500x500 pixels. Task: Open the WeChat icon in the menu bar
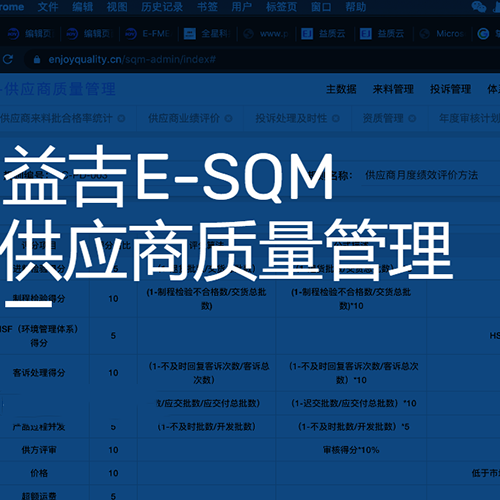pyautogui.click(x=479, y=7)
